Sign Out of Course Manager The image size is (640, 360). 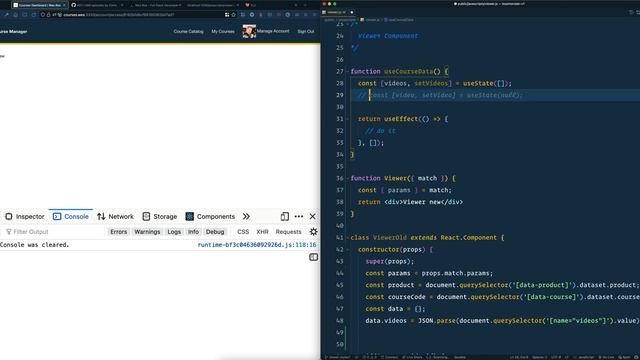click(x=306, y=31)
